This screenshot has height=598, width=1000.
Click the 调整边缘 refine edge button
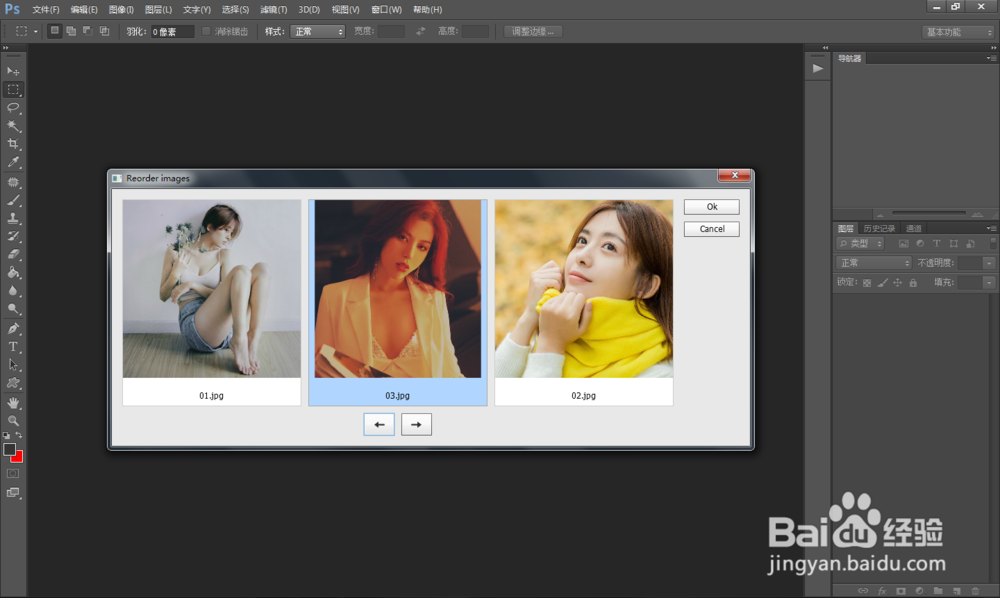tap(533, 31)
